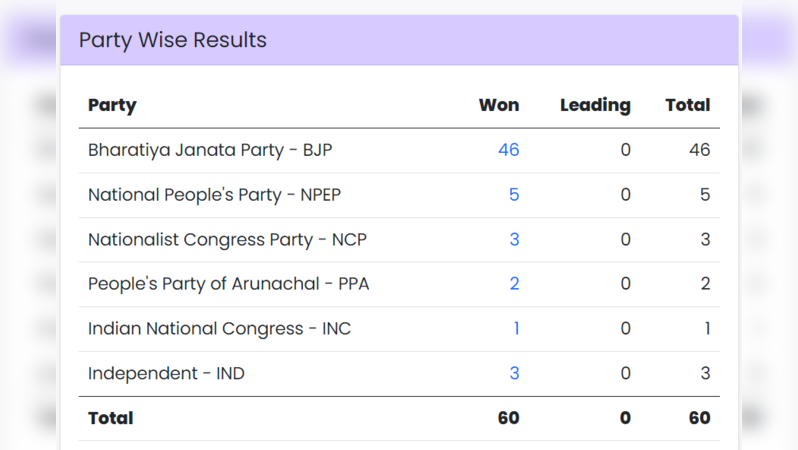Select PPA's won count link 2

(514, 284)
